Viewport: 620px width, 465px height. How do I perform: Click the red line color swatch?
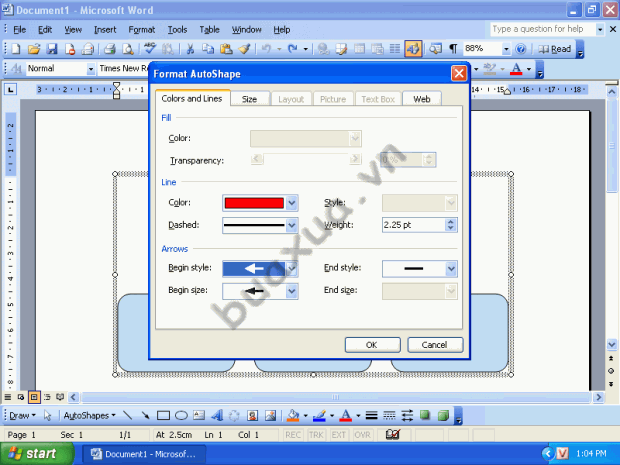point(254,203)
